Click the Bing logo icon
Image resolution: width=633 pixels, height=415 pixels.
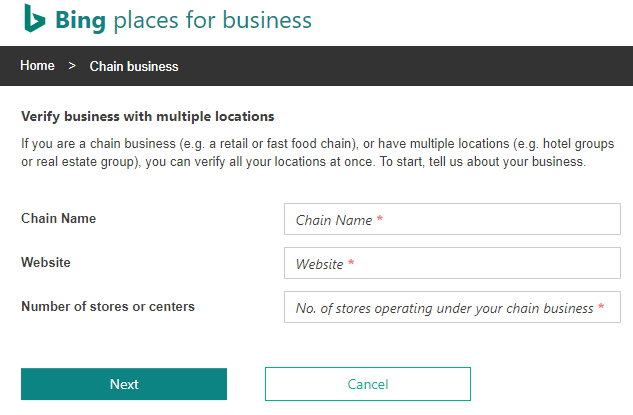point(35,20)
